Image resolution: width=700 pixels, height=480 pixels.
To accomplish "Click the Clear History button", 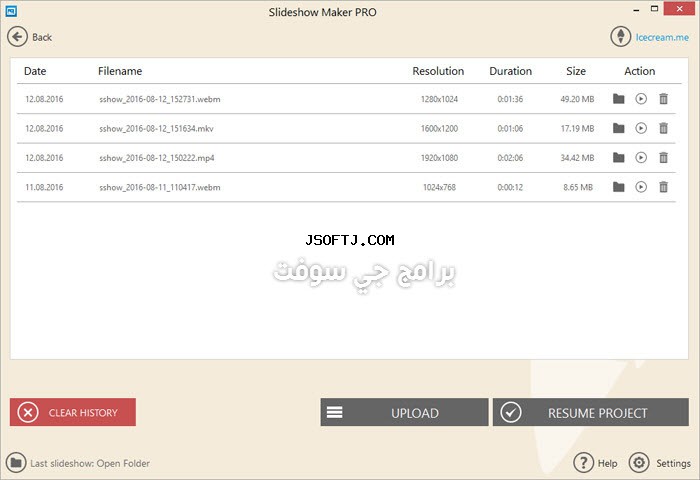I will [73, 412].
